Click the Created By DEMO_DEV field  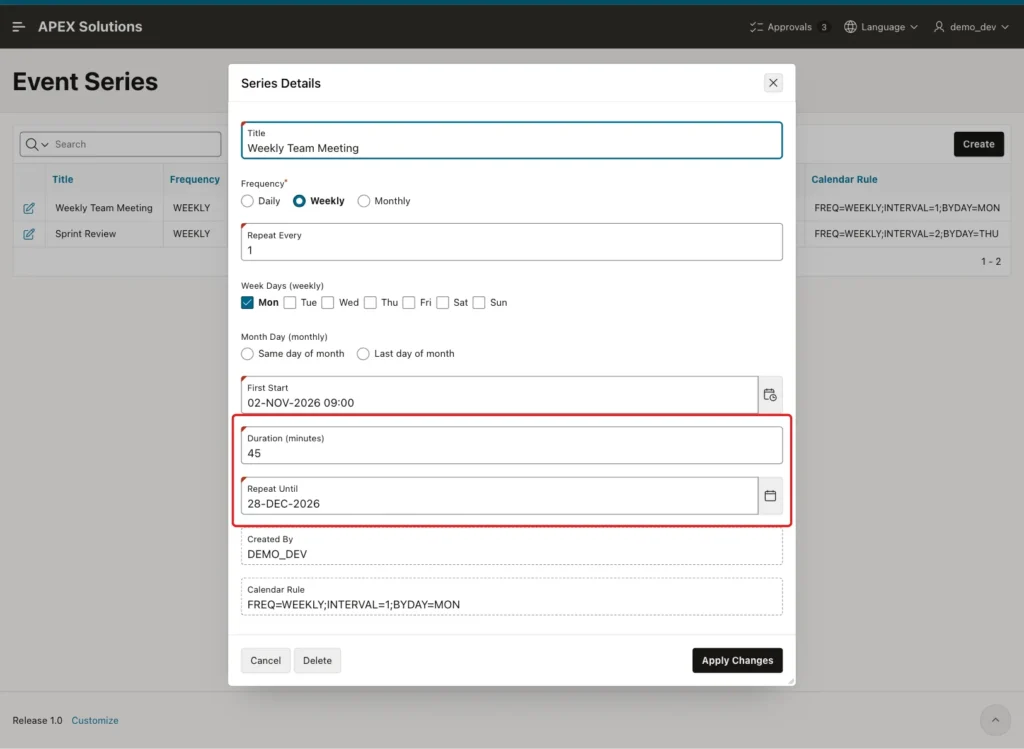[x=511, y=547]
